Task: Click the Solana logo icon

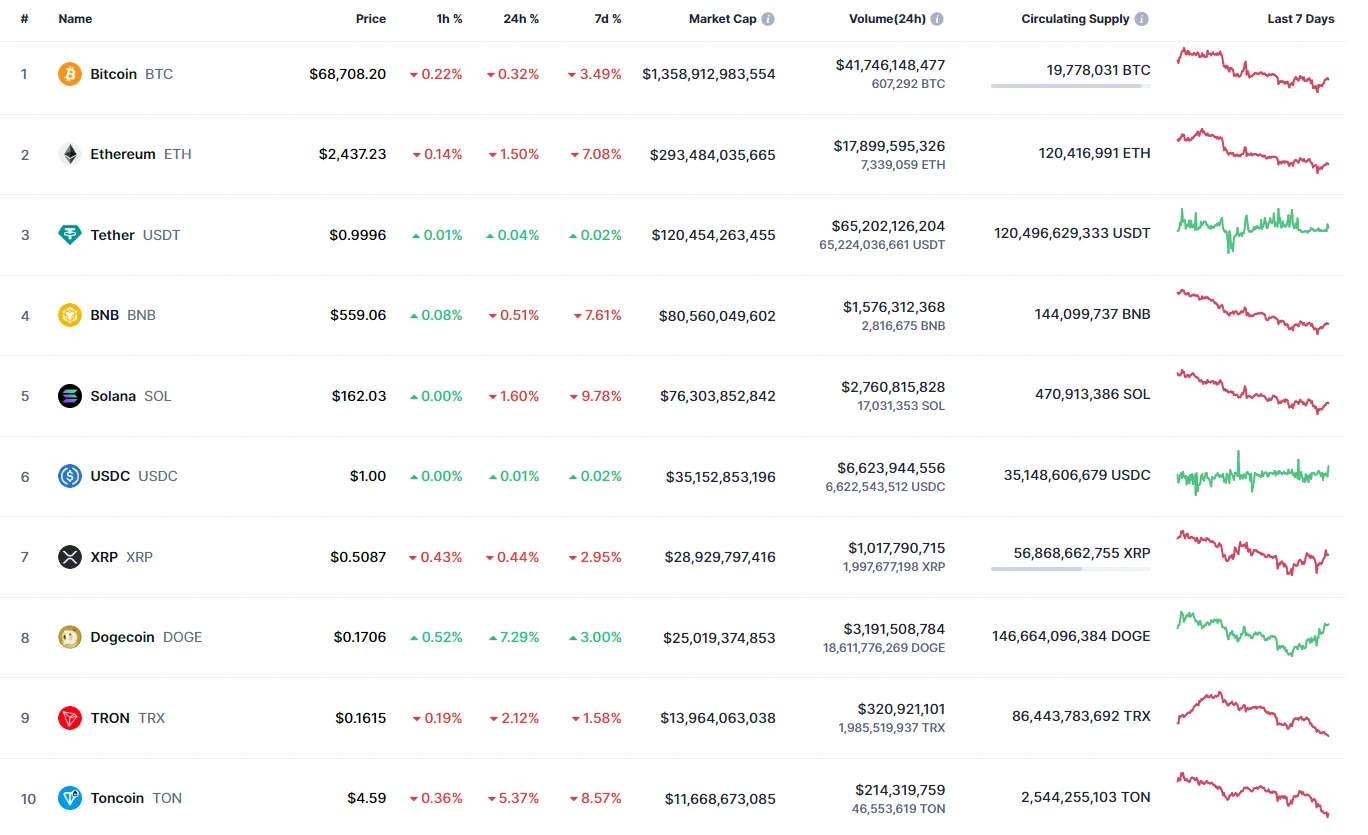Action: point(70,396)
